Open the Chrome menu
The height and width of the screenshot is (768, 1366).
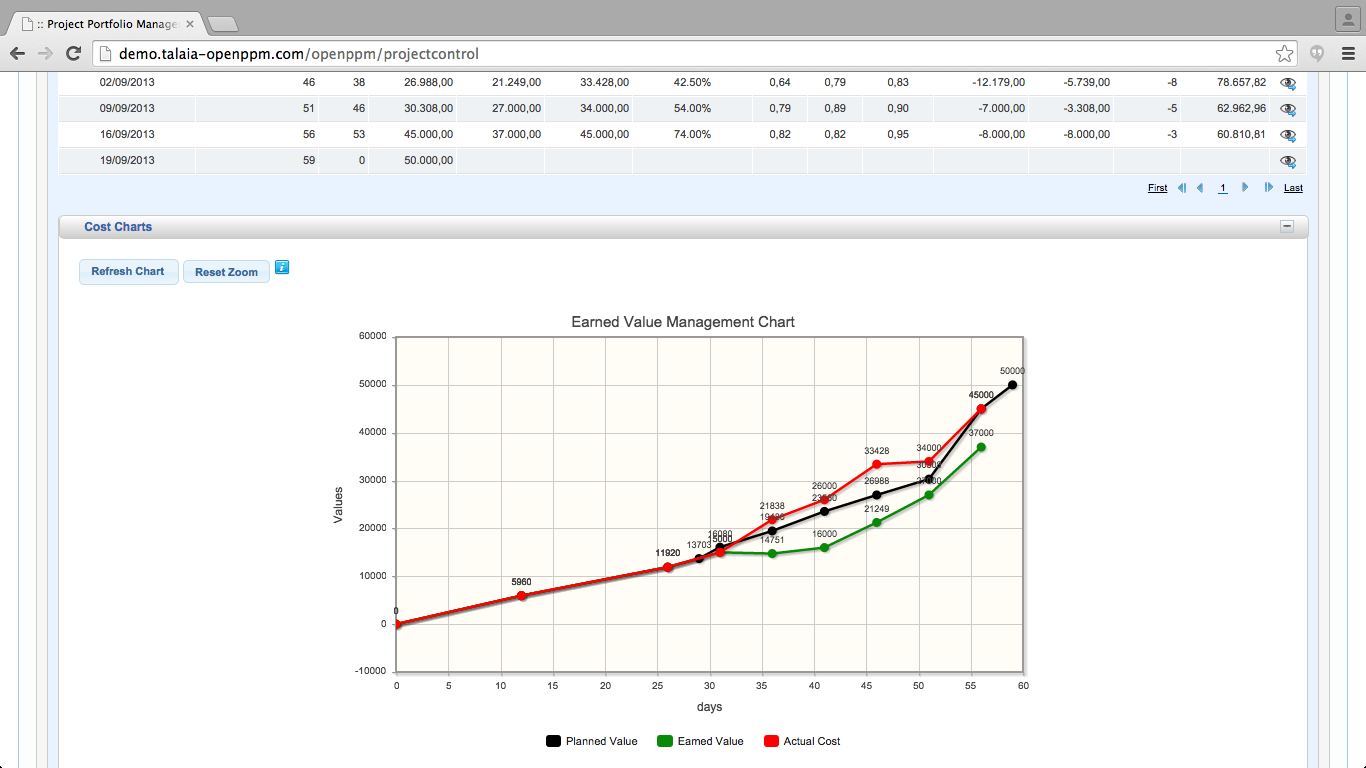(1349, 54)
